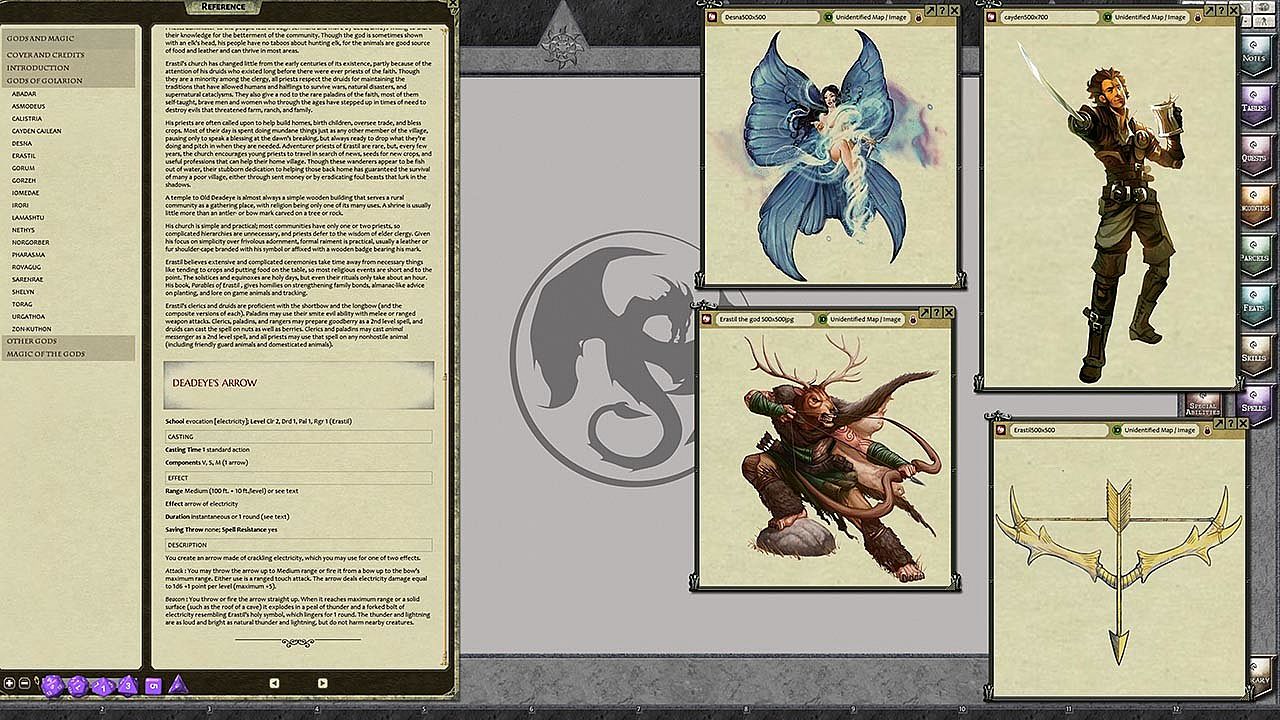This screenshot has height=720, width=1280.
Task: Go to previous reference page arrow
Action: coord(274,683)
